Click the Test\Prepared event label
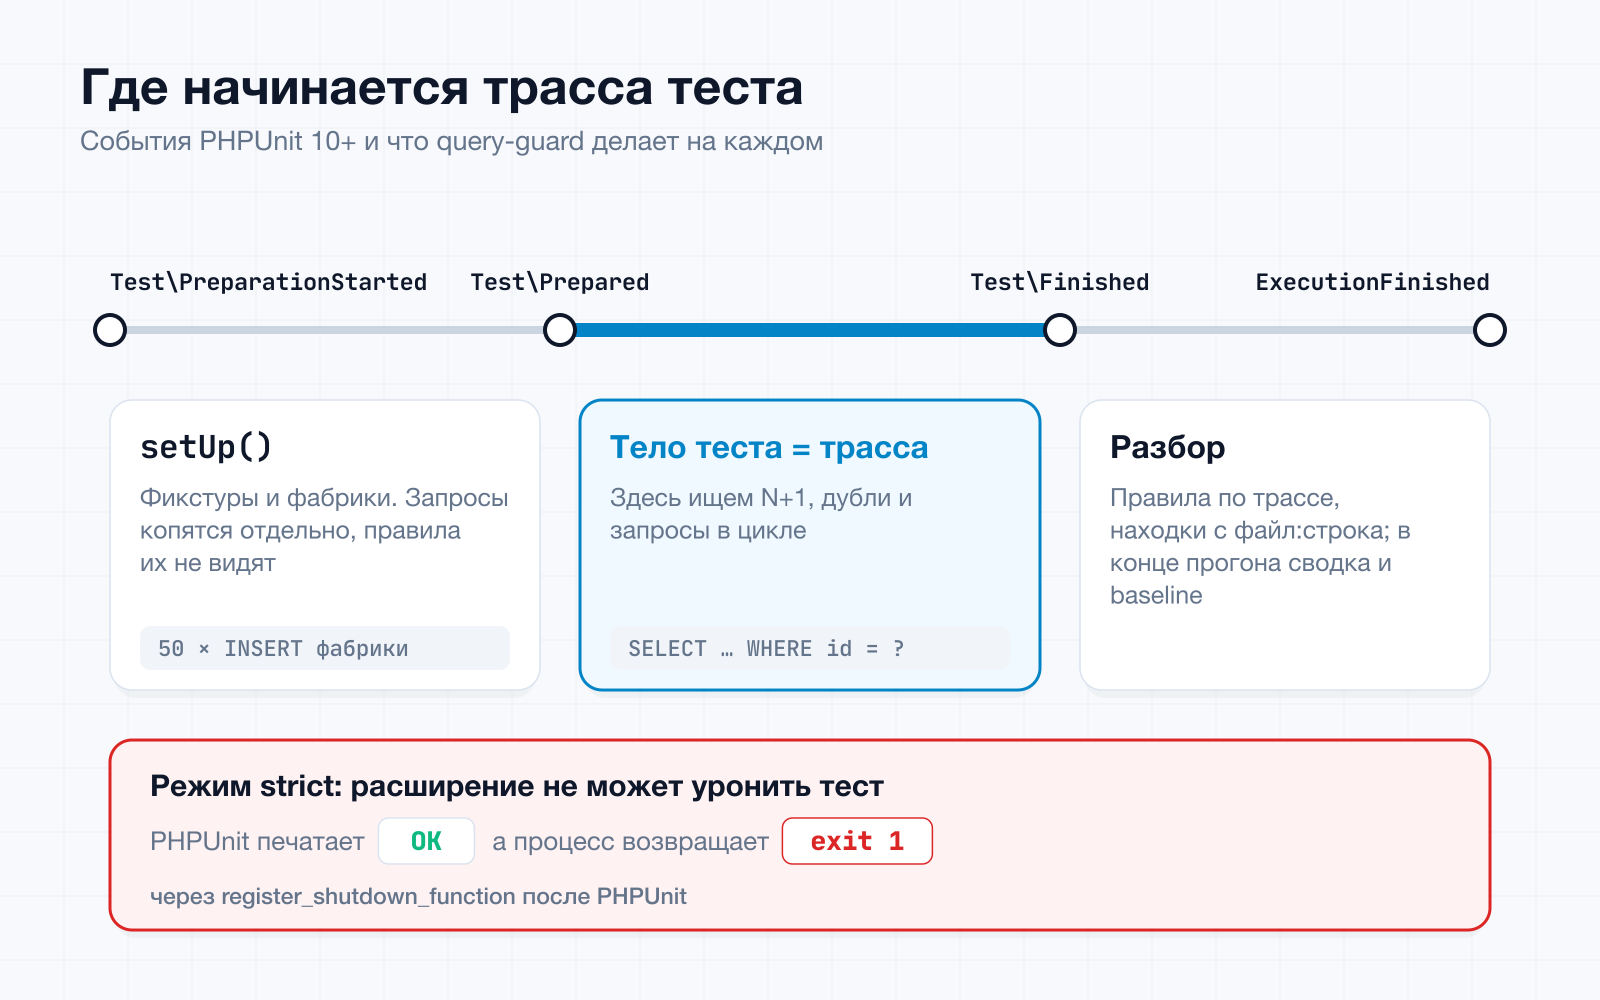Image resolution: width=1600 pixels, height=1000 pixels. [560, 282]
